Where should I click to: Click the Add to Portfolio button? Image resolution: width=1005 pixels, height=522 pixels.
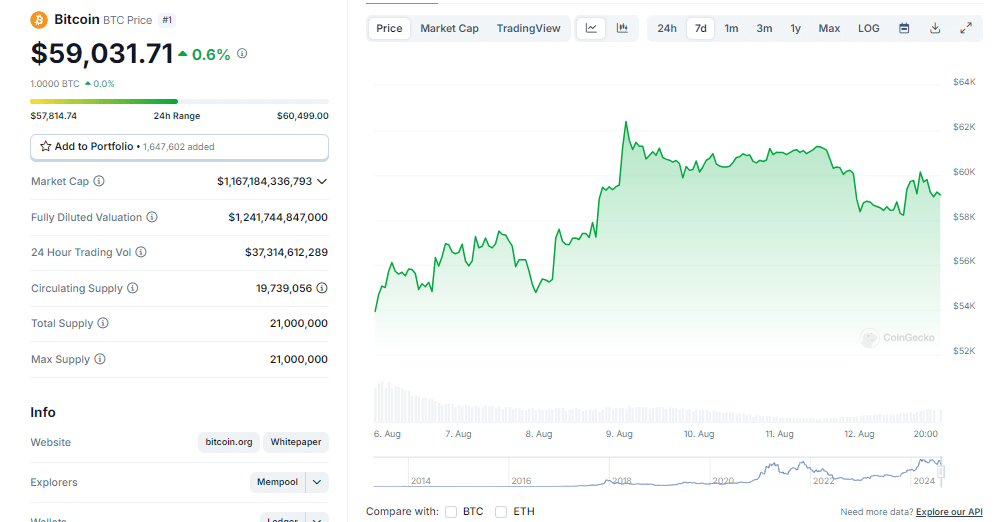(179, 147)
